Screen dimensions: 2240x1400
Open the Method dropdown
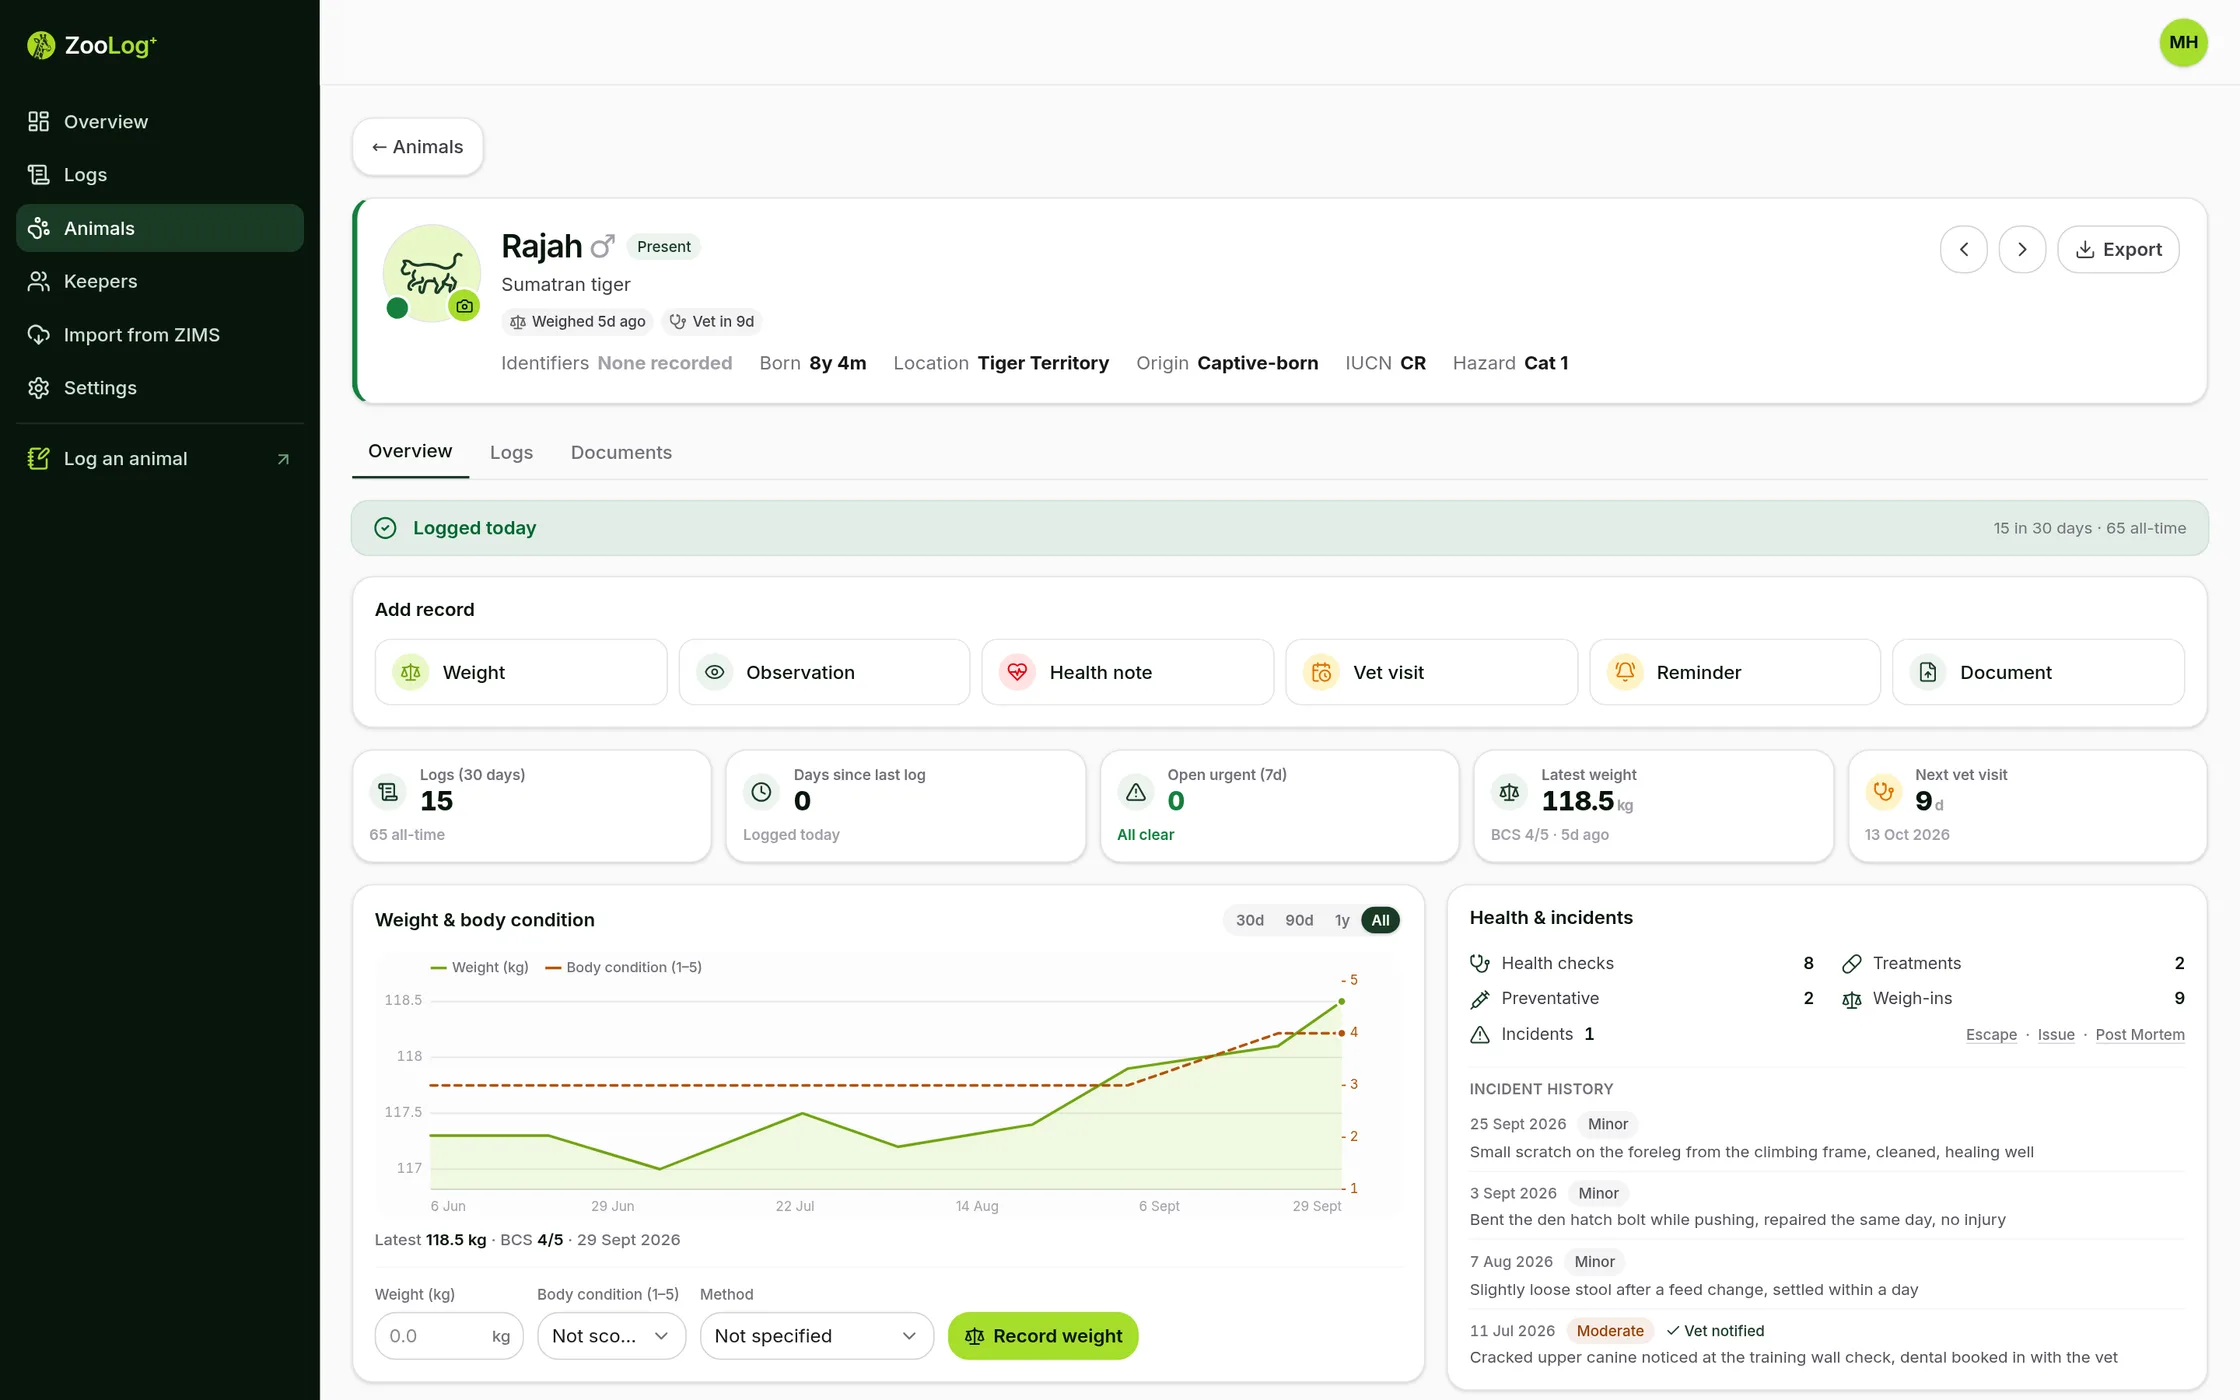click(816, 1336)
